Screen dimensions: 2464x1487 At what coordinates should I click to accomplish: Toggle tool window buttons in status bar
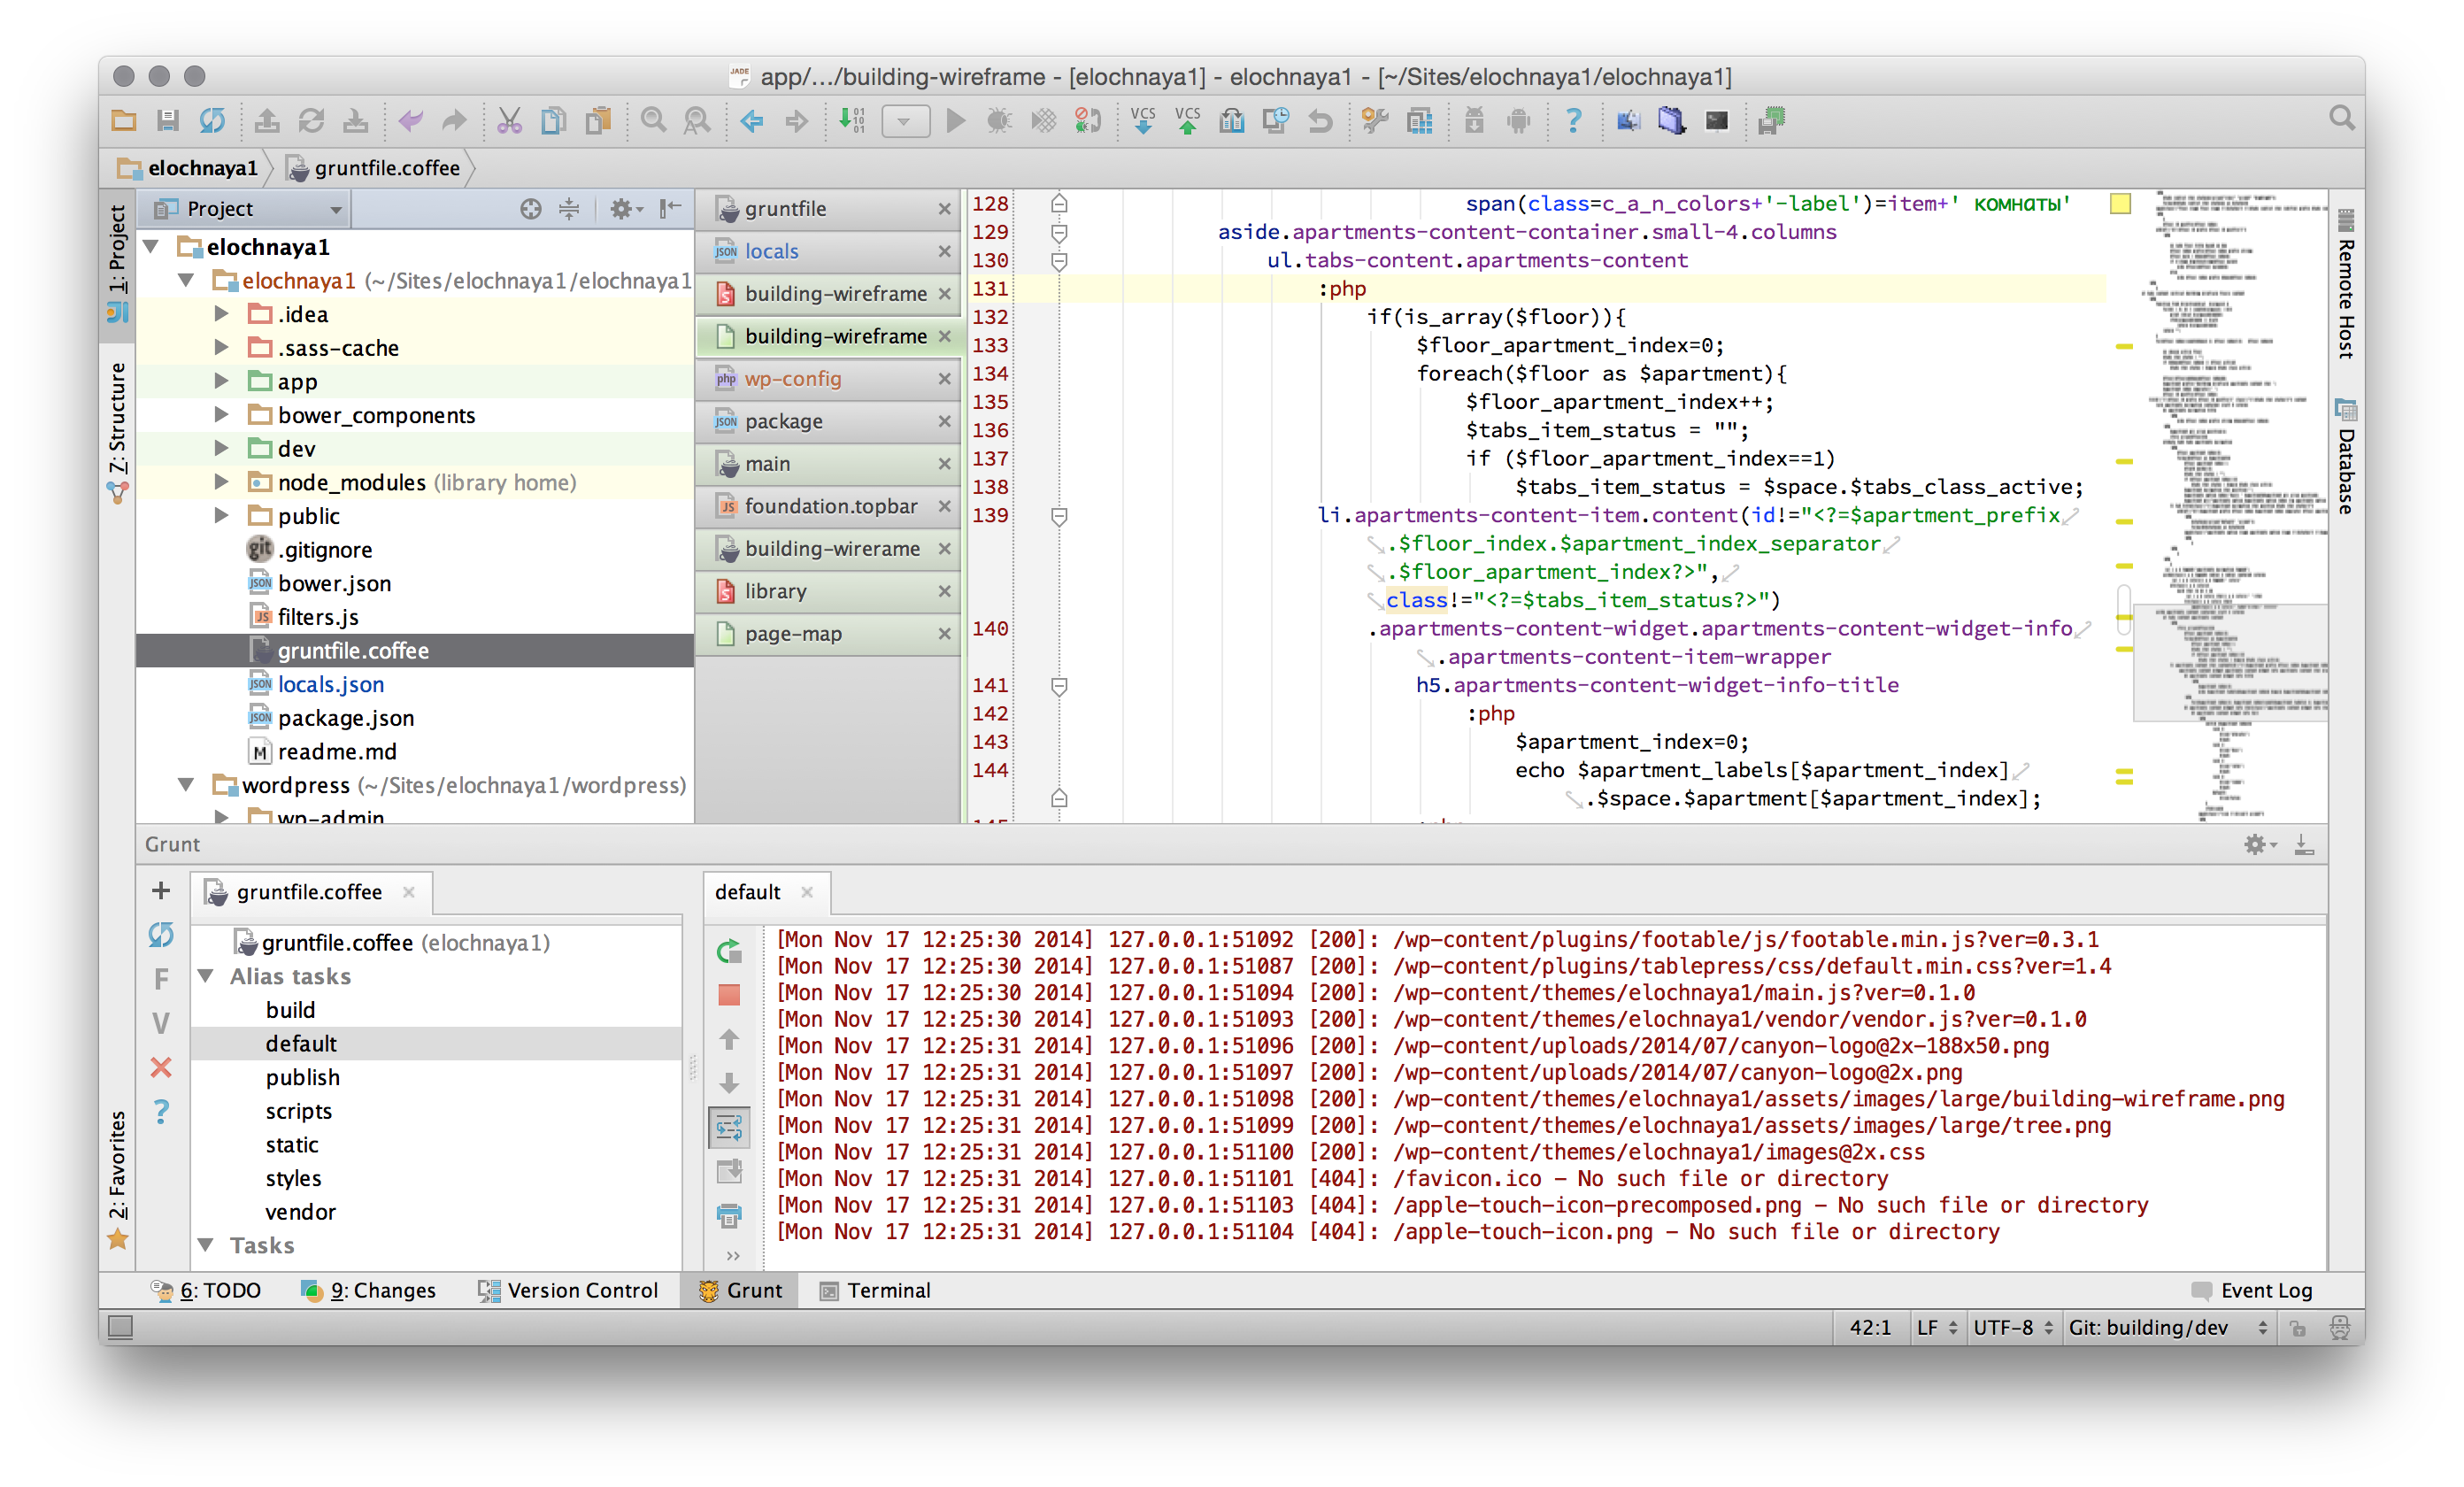coord(120,1327)
